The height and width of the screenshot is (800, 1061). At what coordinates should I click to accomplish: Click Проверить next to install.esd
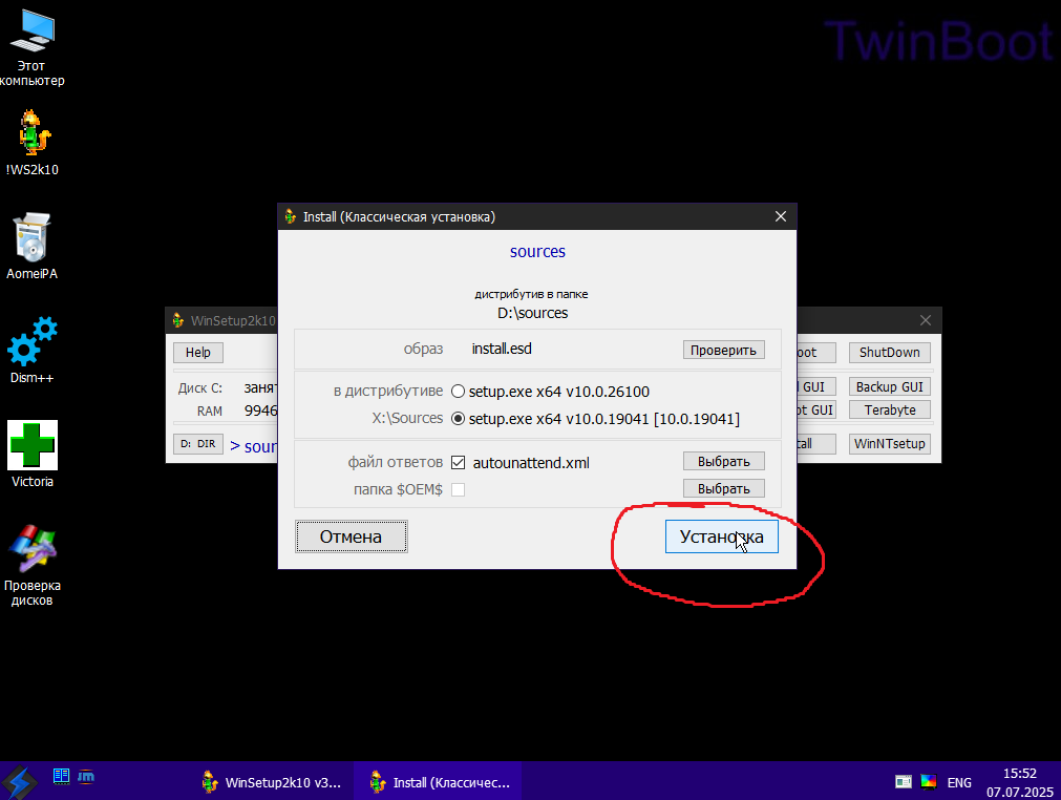click(x=724, y=350)
